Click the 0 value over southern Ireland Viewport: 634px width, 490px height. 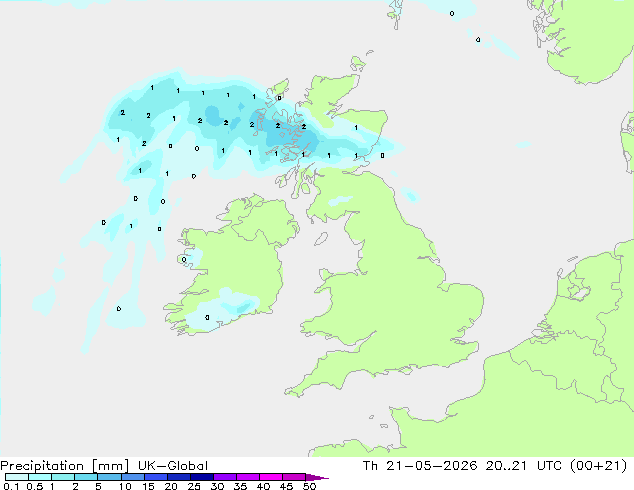[207, 317]
